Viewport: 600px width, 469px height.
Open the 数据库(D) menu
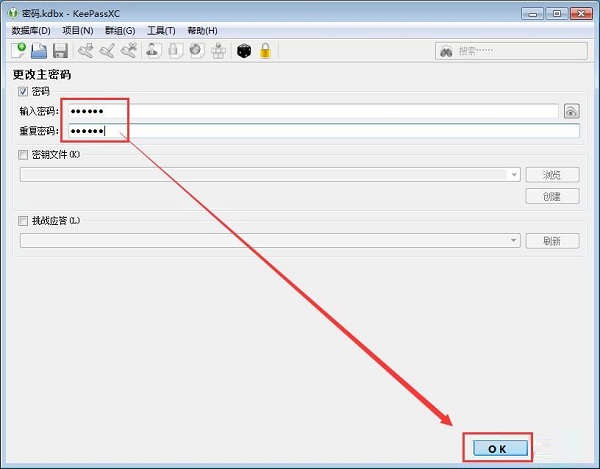(x=31, y=31)
